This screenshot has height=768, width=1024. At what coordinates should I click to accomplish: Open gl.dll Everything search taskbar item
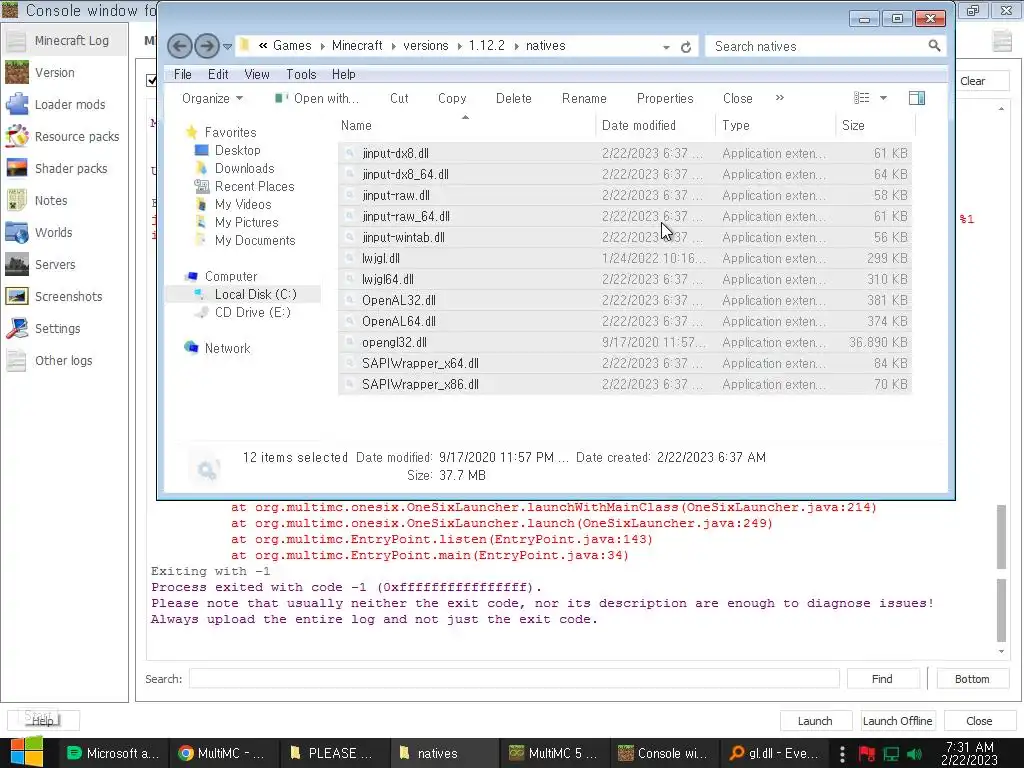click(775, 753)
